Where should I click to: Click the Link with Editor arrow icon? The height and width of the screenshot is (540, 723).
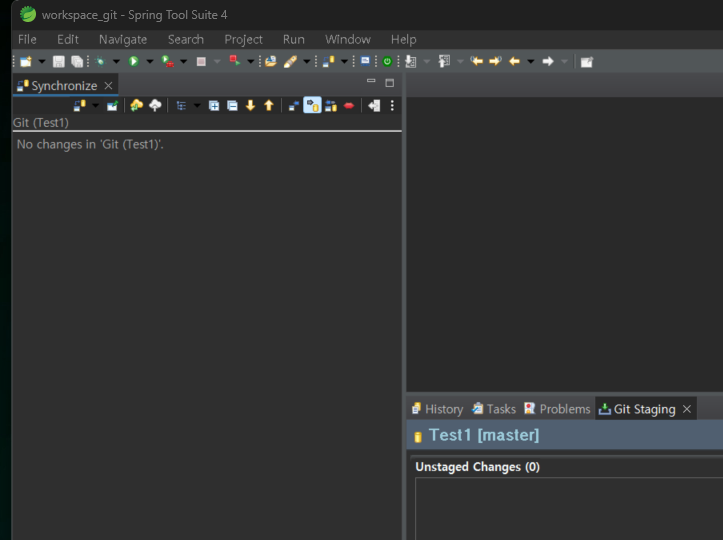point(374,106)
